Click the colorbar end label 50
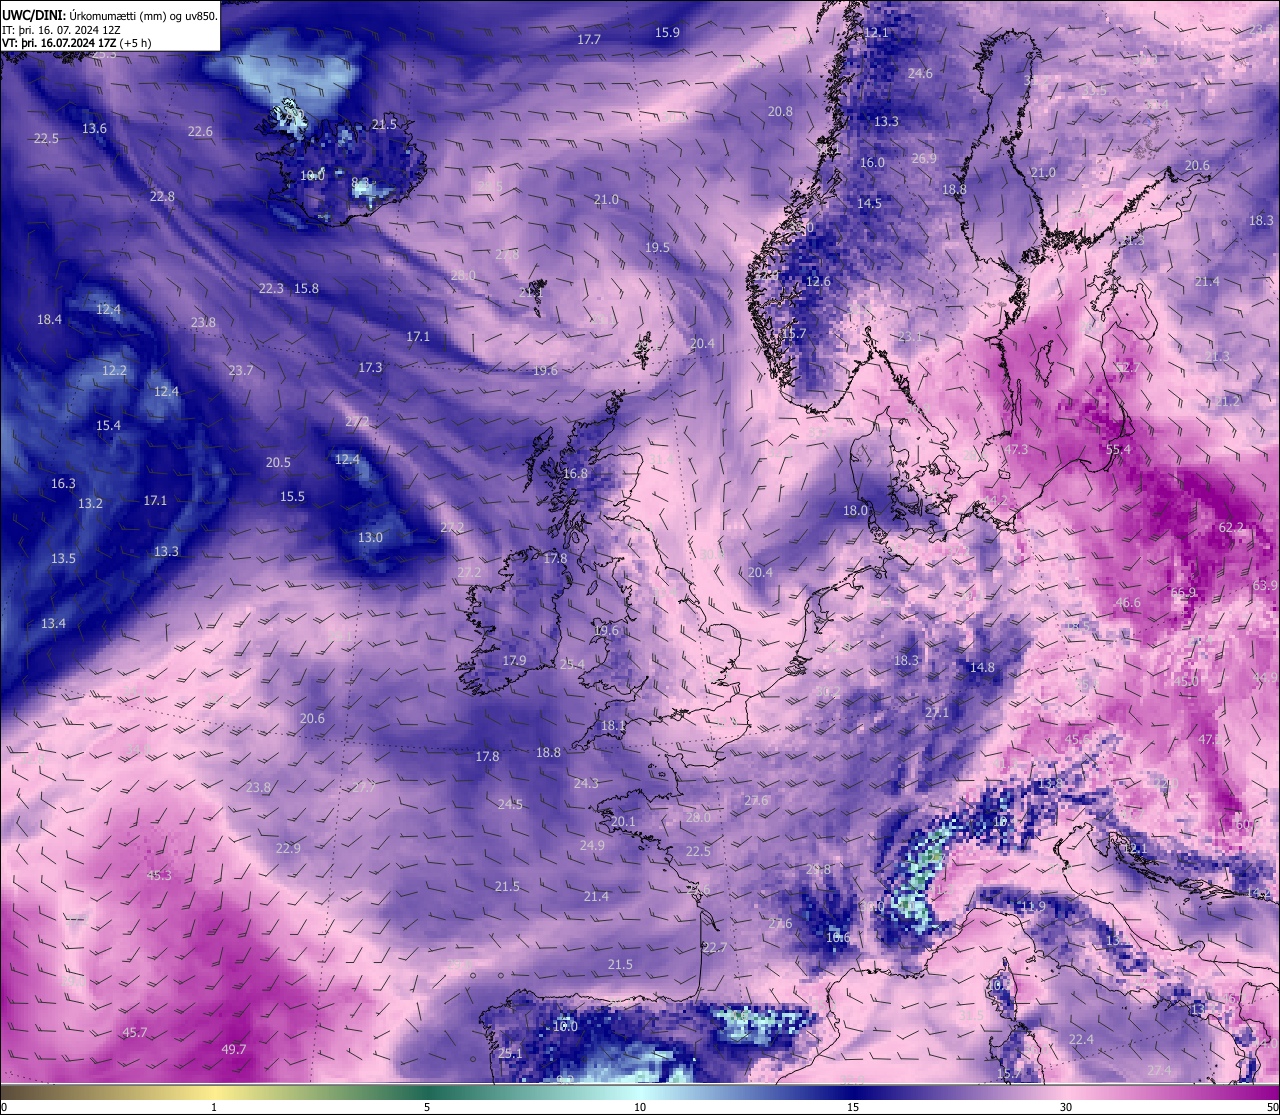Image resolution: width=1280 pixels, height=1115 pixels. (1271, 1107)
